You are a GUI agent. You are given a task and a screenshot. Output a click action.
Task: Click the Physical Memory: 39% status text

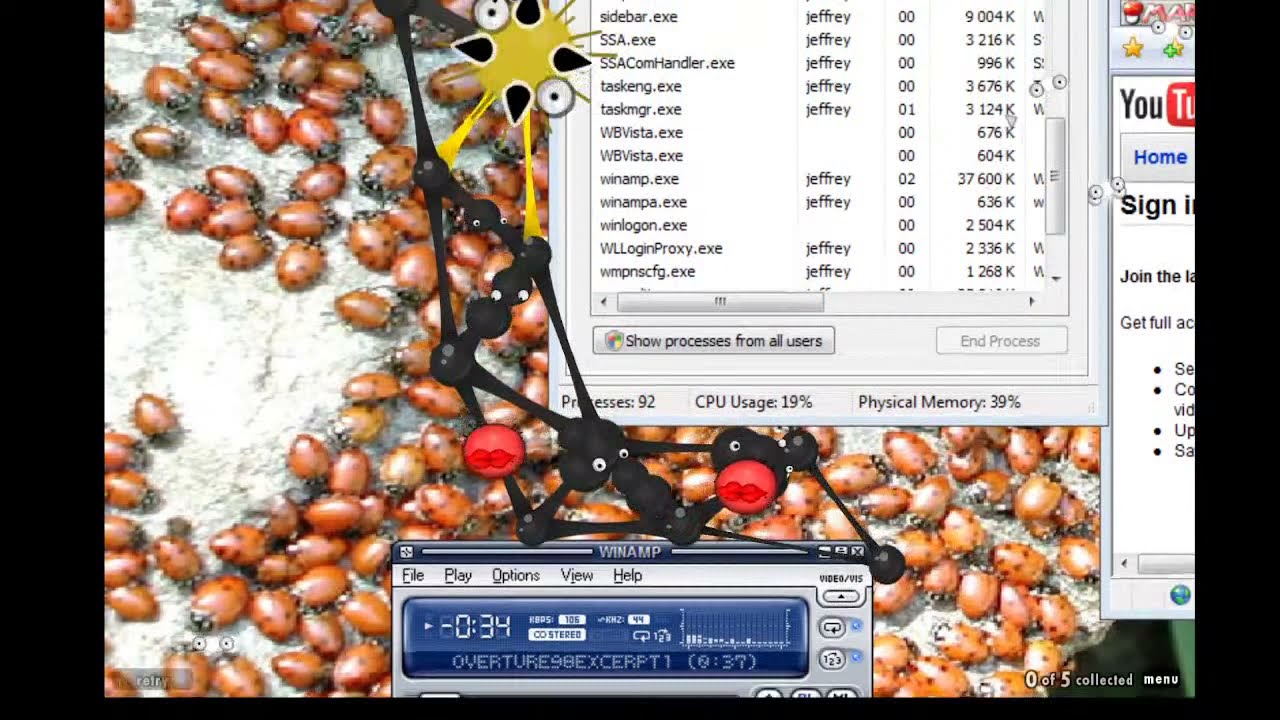point(939,402)
